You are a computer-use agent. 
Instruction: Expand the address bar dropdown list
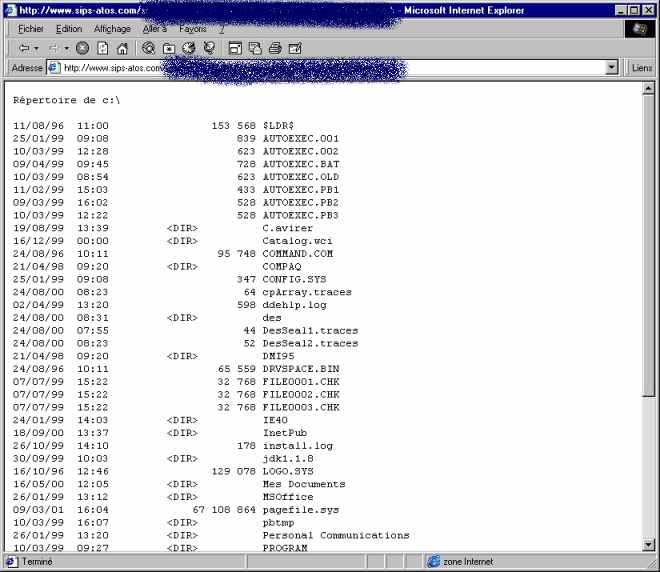click(x=612, y=68)
